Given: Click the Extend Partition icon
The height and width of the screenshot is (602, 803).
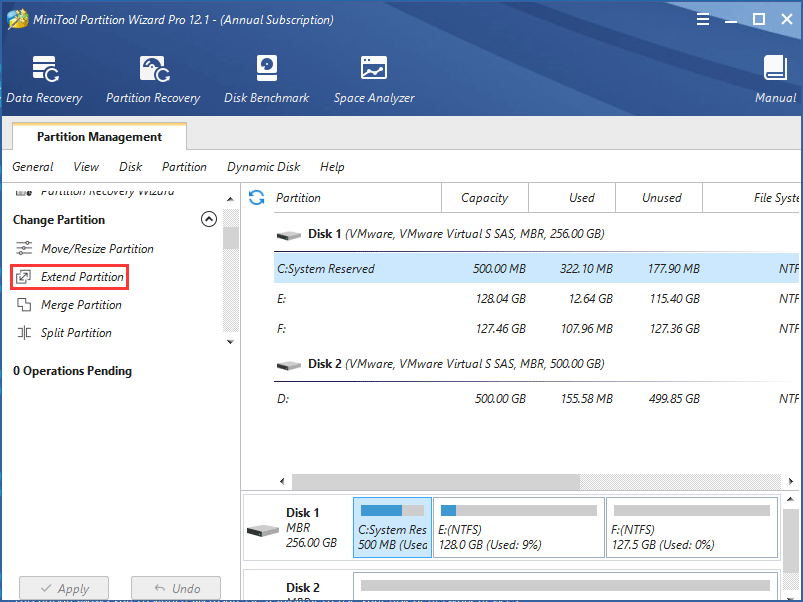Looking at the screenshot, I should 24,277.
